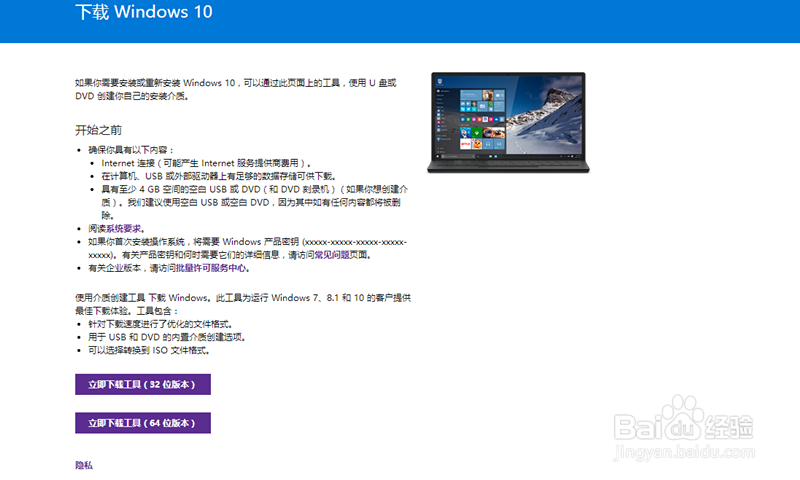Open the 批量许可服务中心 link
The width and height of the screenshot is (800, 480).
point(211,268)
